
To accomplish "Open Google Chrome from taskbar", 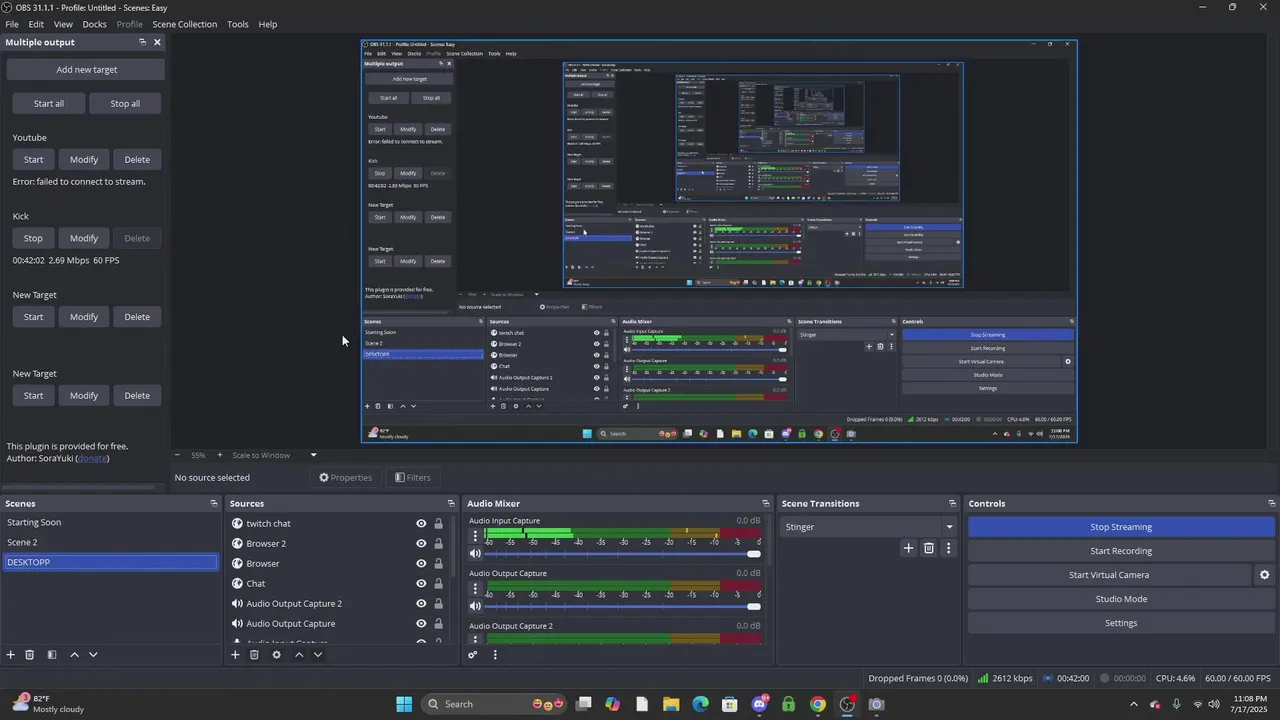I will pyautogui.click(x=818, y=704).
